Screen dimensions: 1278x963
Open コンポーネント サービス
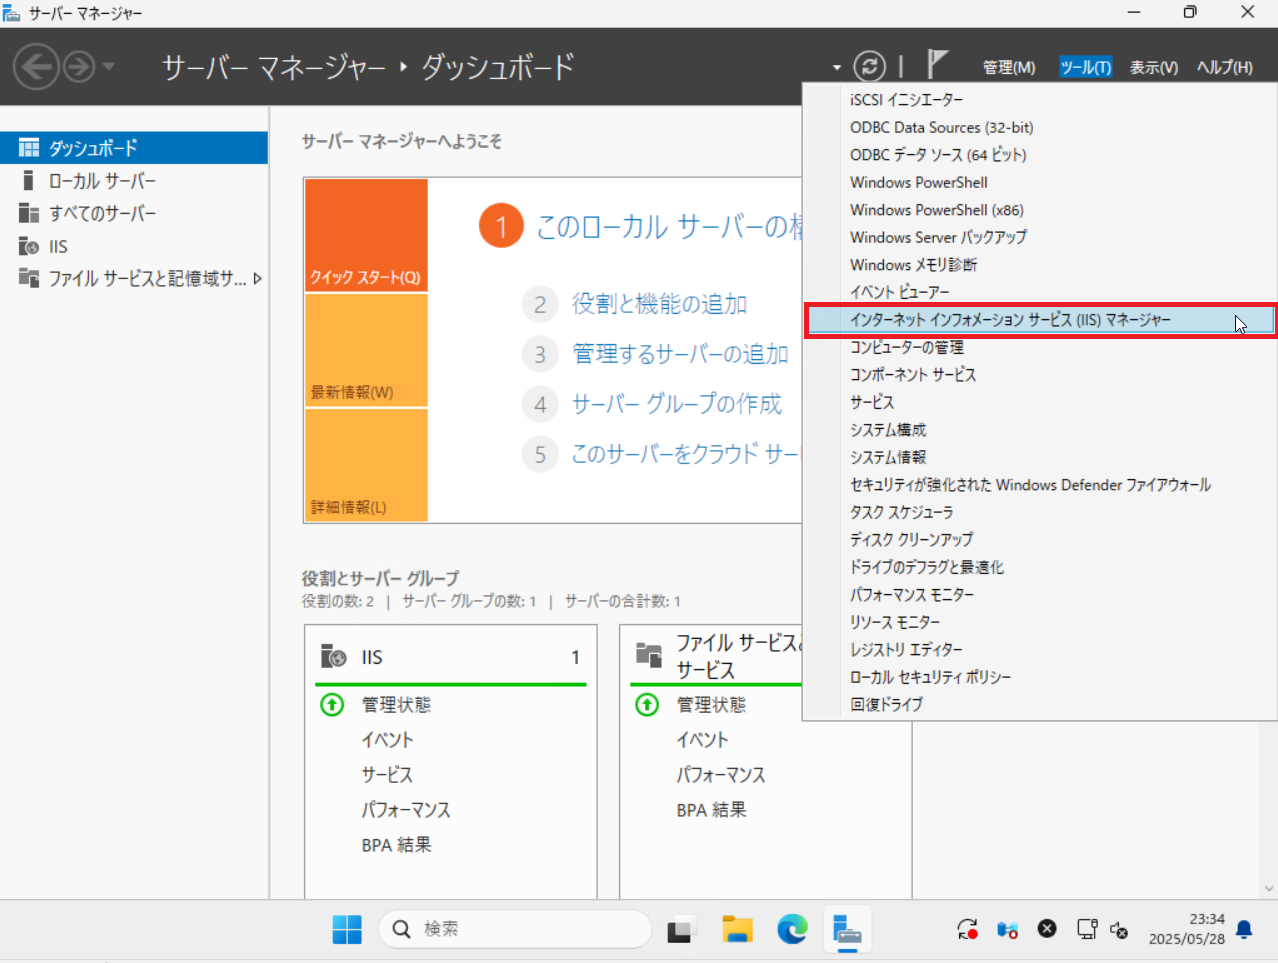tap(1040, 375)
